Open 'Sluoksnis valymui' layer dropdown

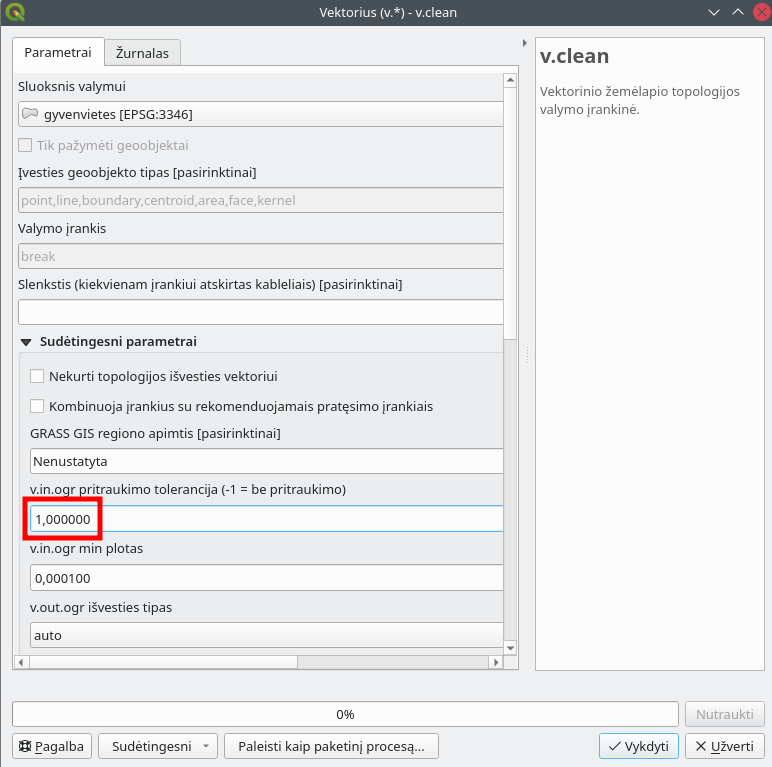click(261, 114)
